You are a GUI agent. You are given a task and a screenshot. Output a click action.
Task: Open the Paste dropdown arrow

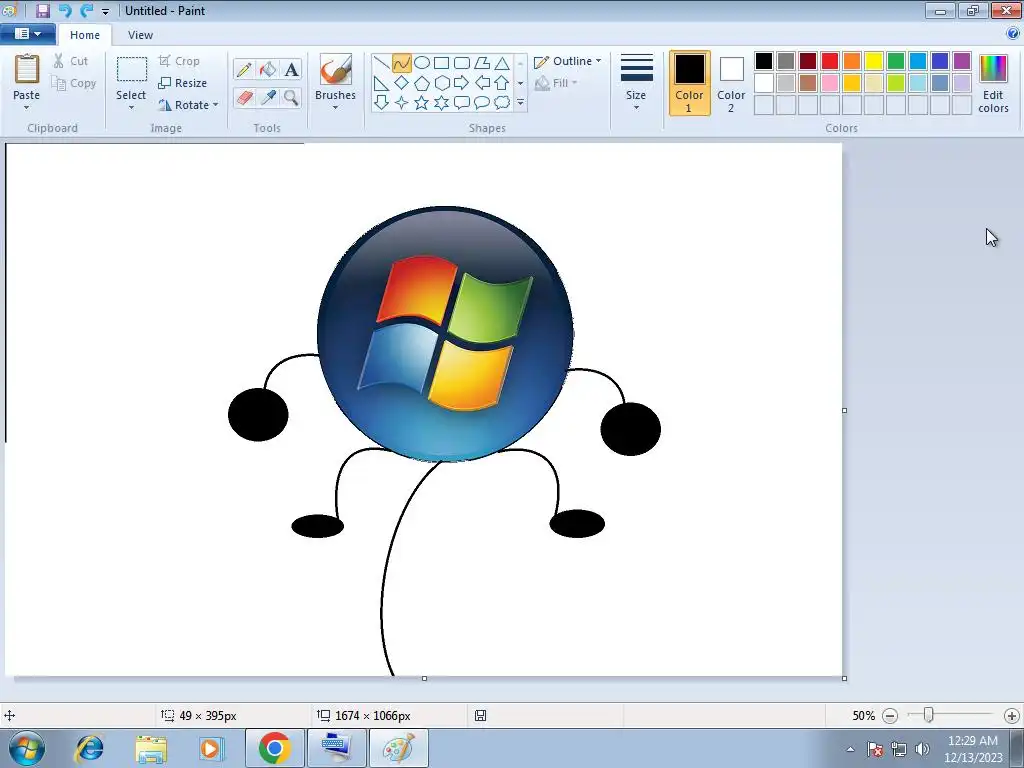[x=26, y=108]
